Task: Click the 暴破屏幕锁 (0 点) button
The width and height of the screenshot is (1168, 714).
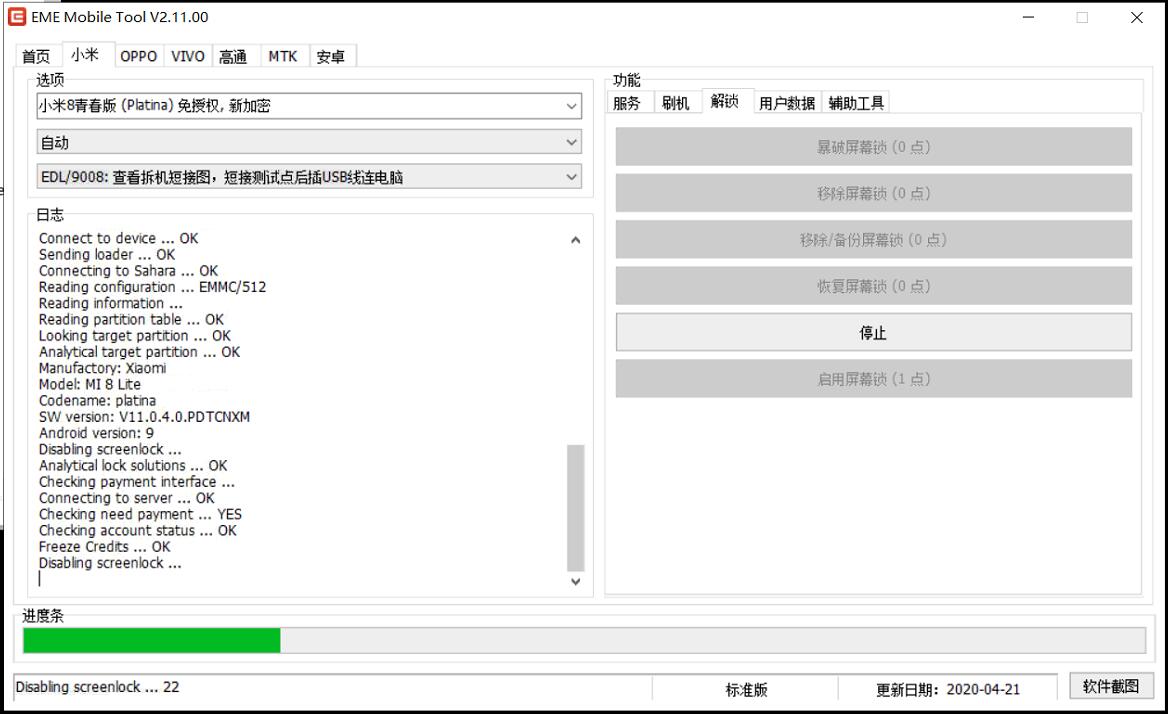Action: tap(874, 147)
